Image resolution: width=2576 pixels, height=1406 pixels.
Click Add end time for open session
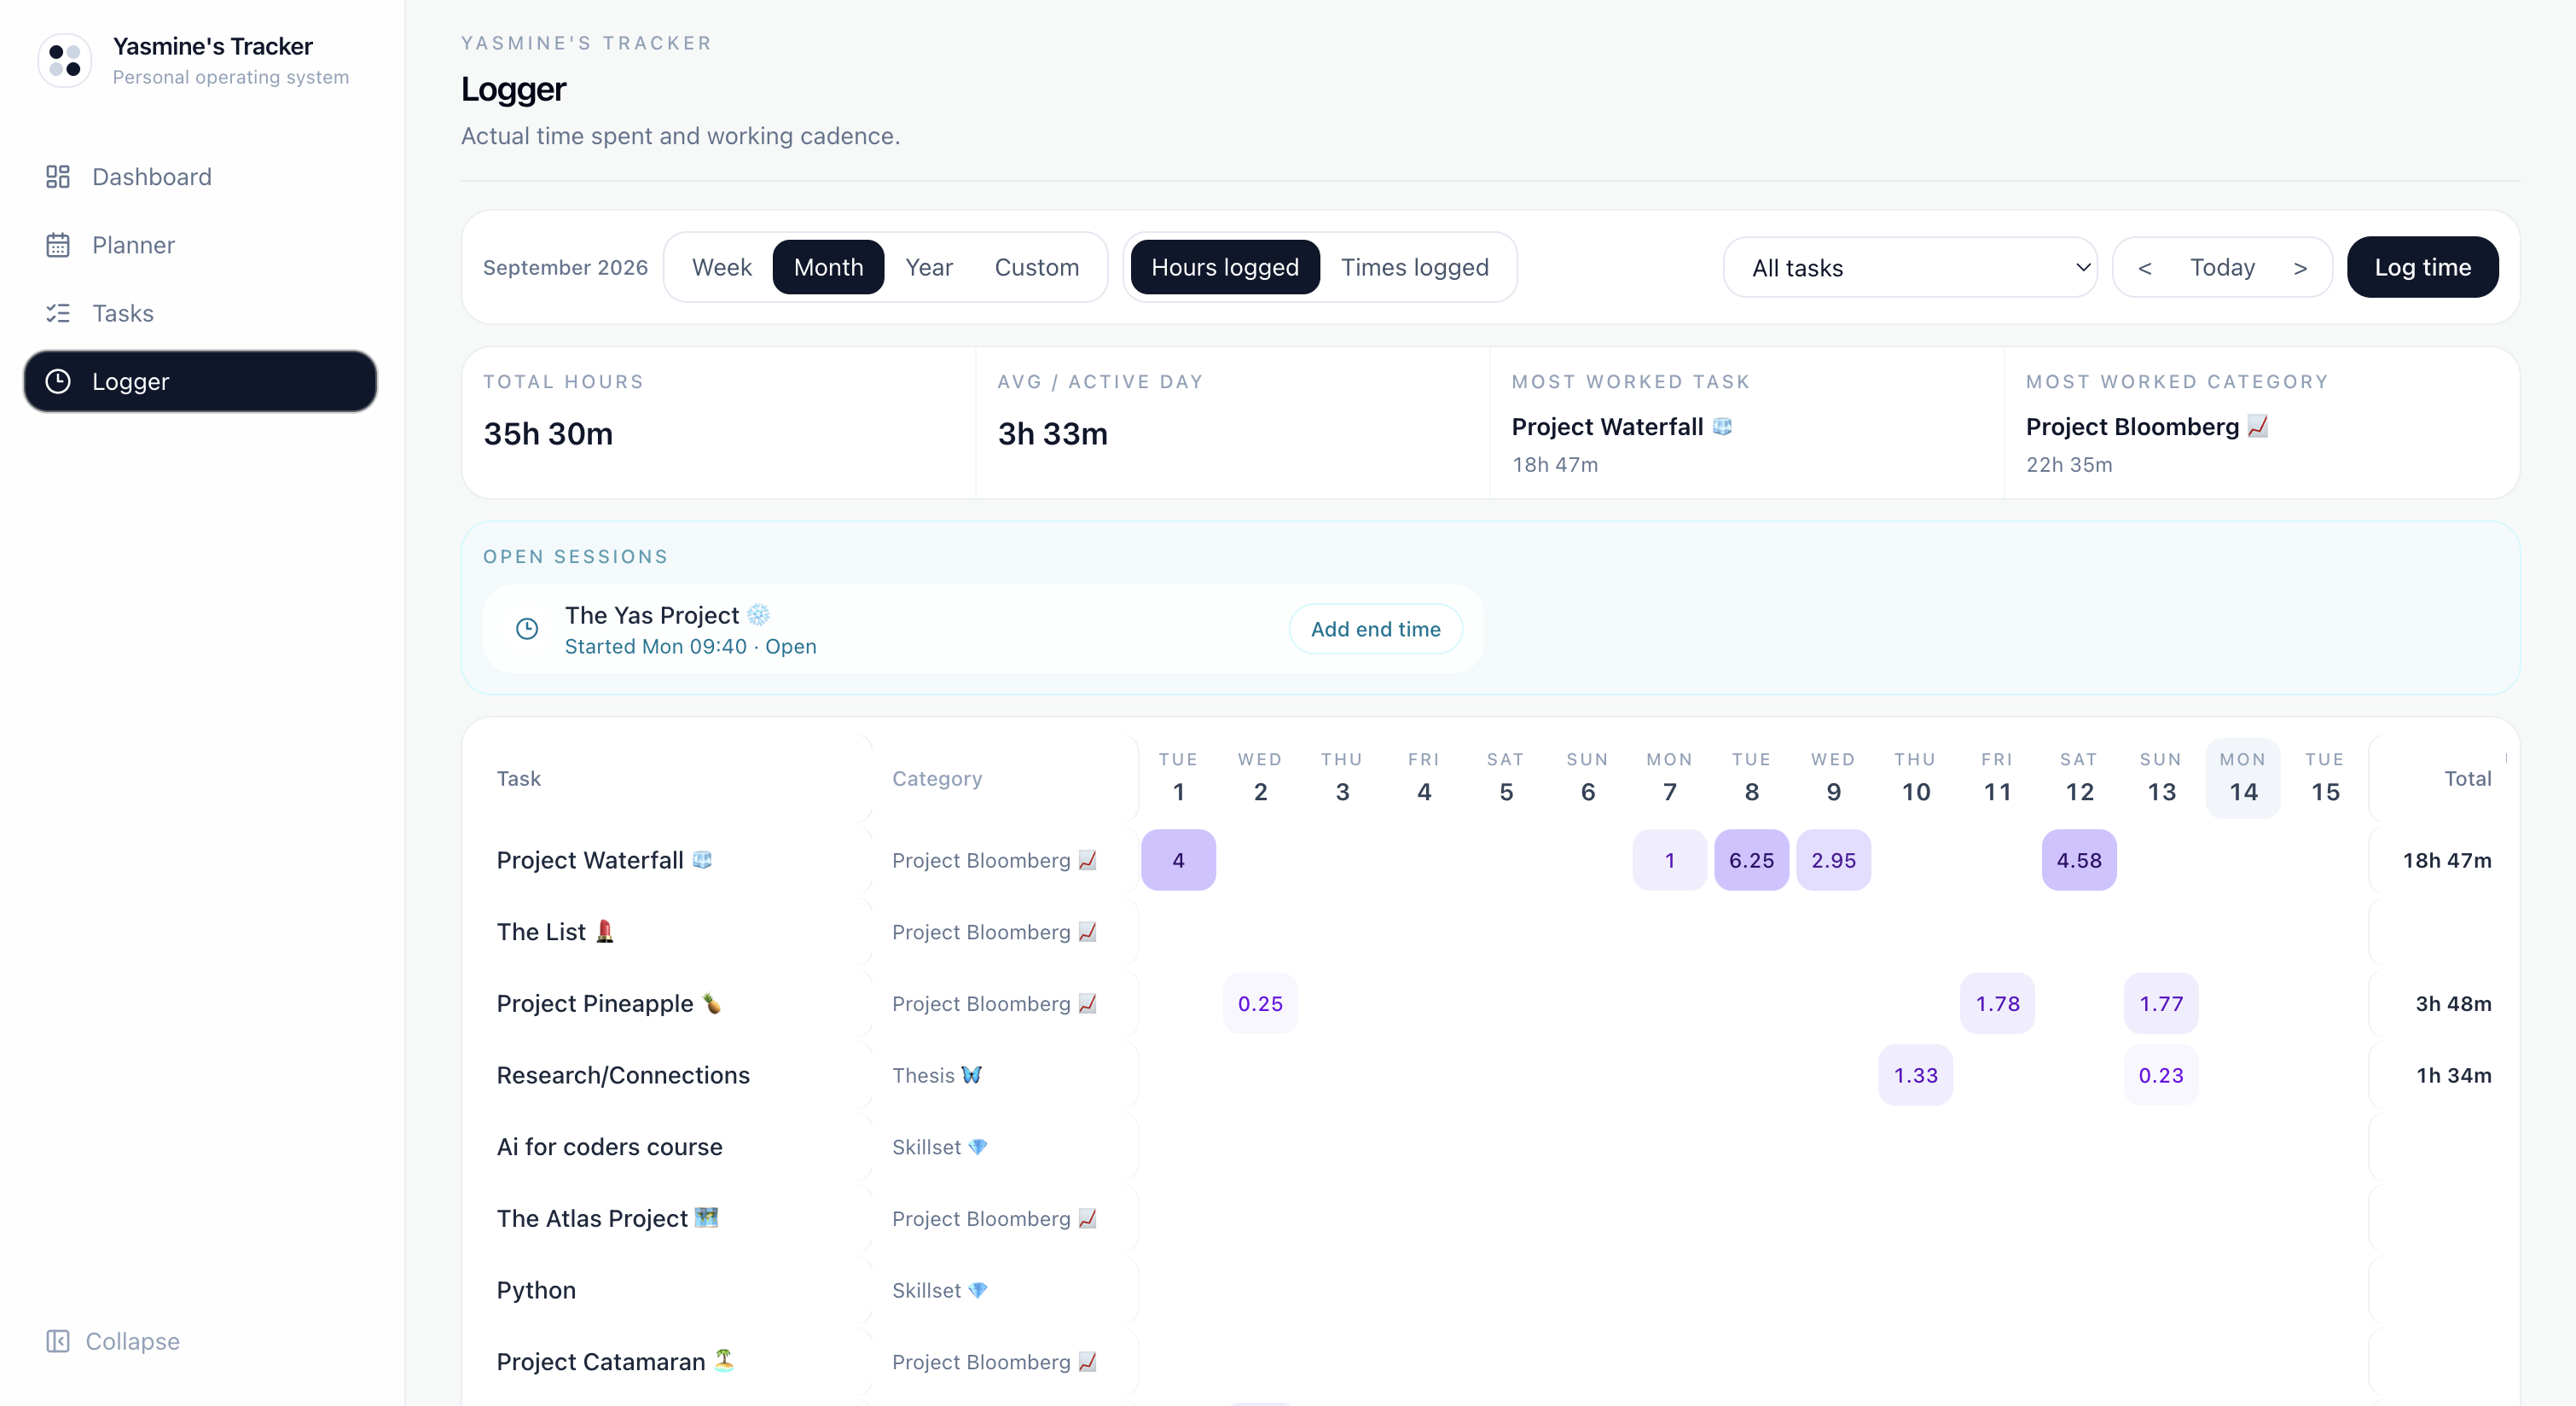[x=1375, y=629]
